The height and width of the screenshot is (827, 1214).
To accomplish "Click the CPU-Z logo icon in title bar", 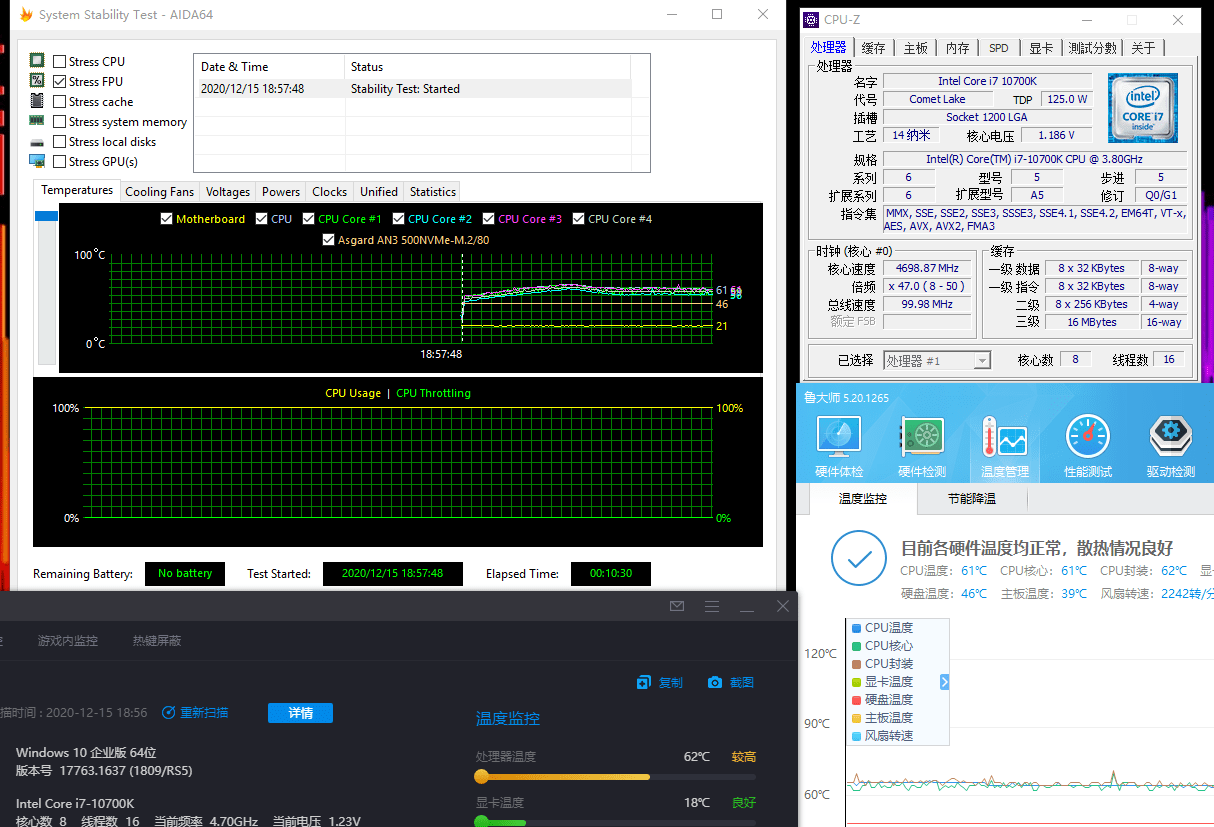I will pyautogui.click(x=812, y=19).
